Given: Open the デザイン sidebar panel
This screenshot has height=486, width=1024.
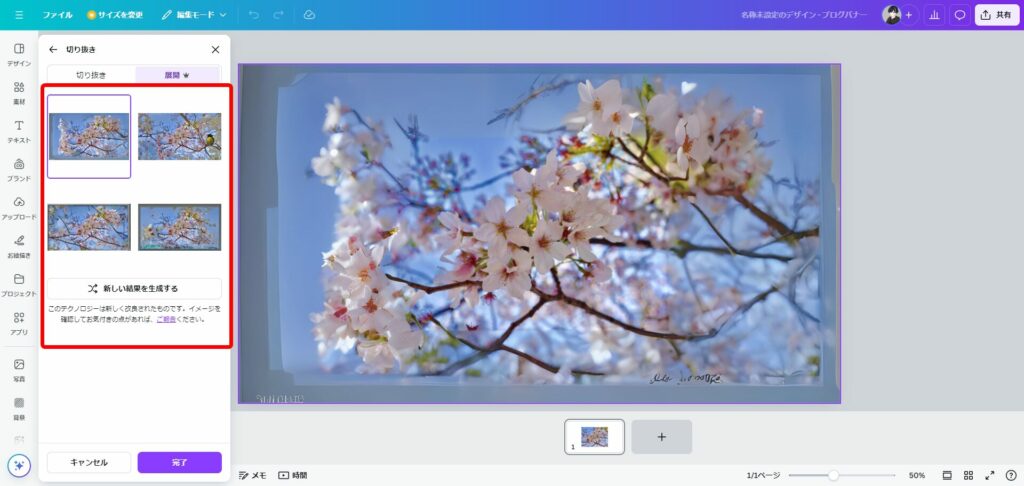Looking at the screenshot, I should 19,55.
